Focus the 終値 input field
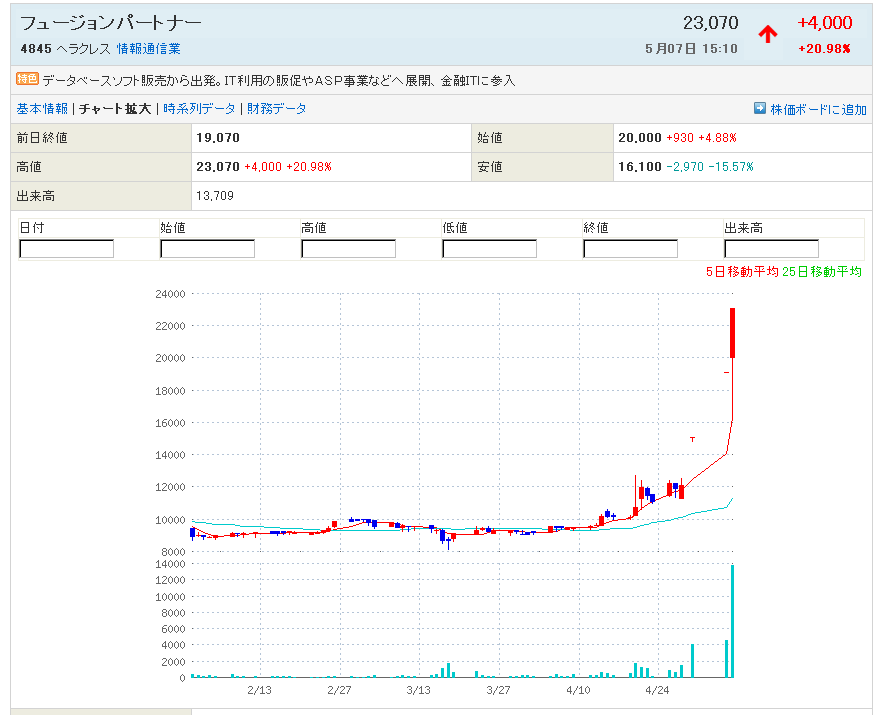 pyautogui.click(x=631, y=249)
